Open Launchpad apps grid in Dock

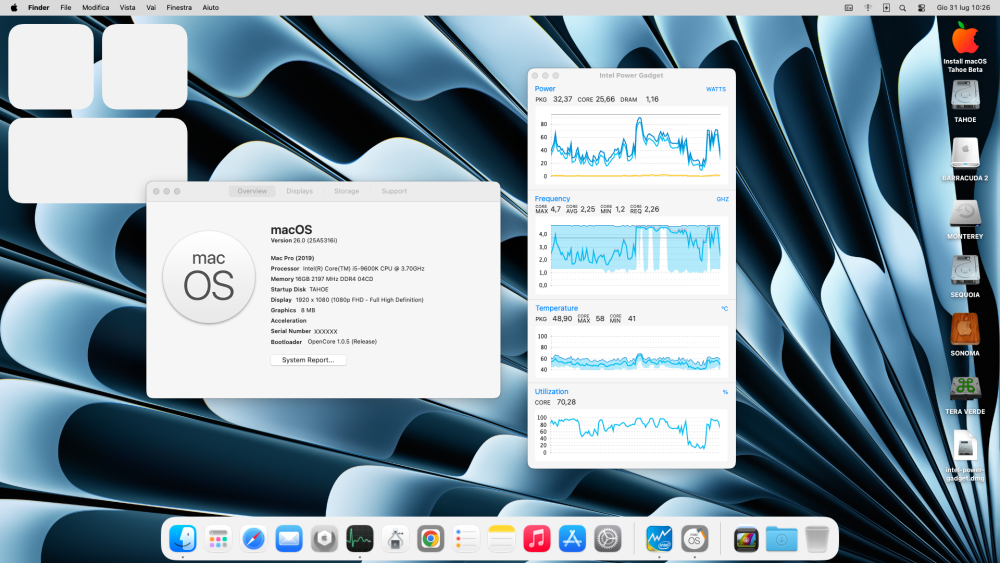(x=218, y=539)
